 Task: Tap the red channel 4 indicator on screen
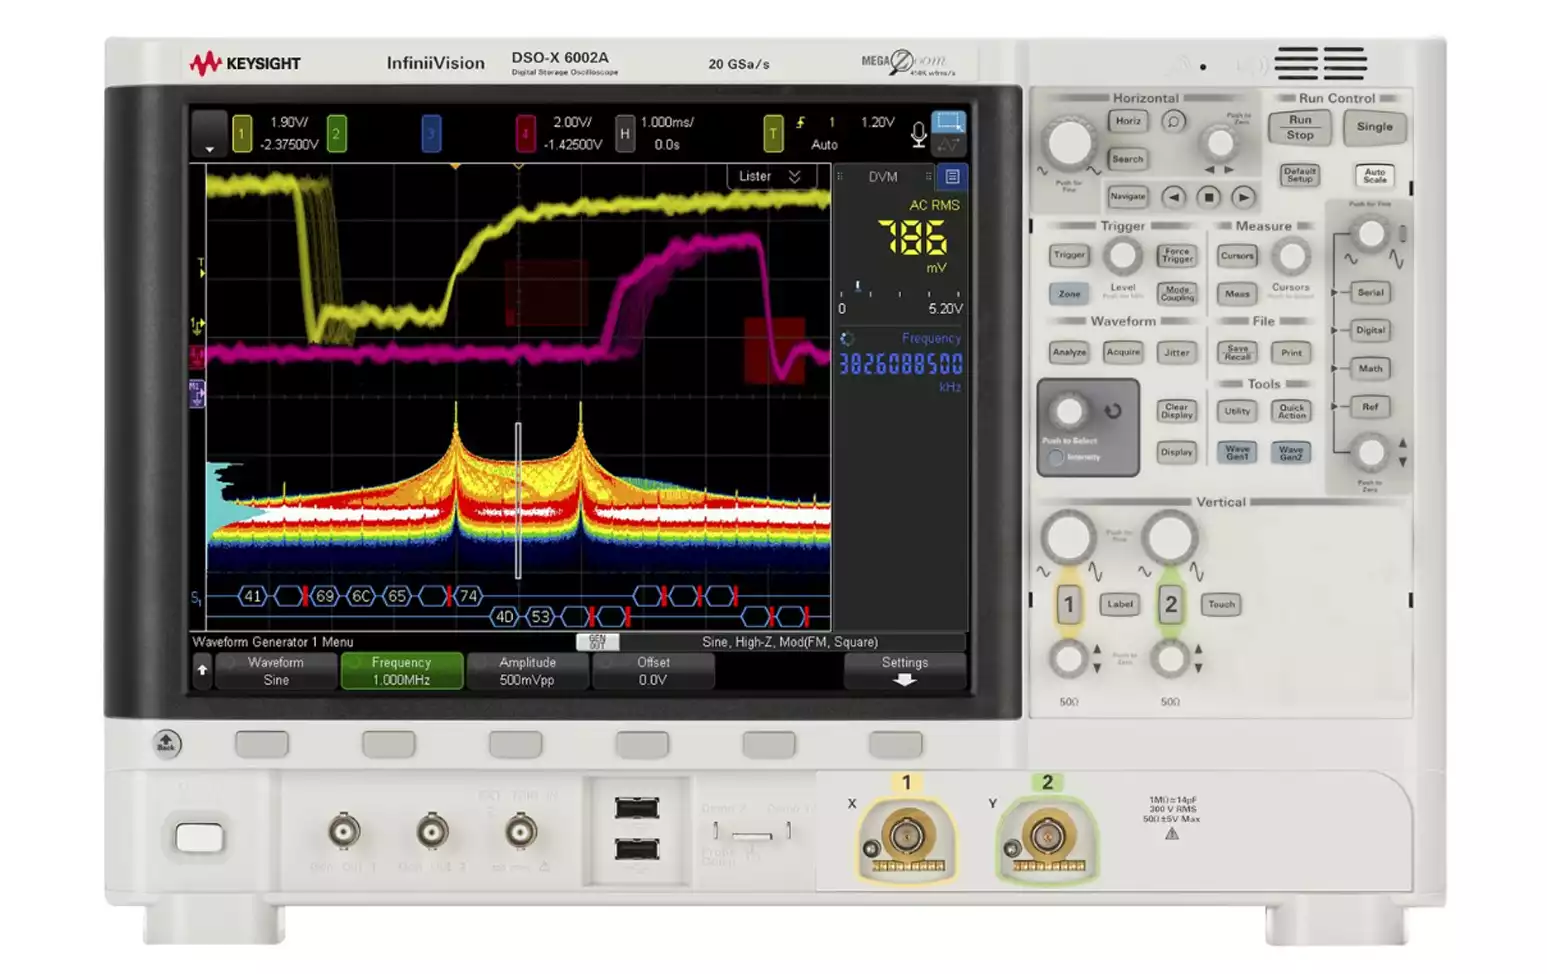click(525, 133)
